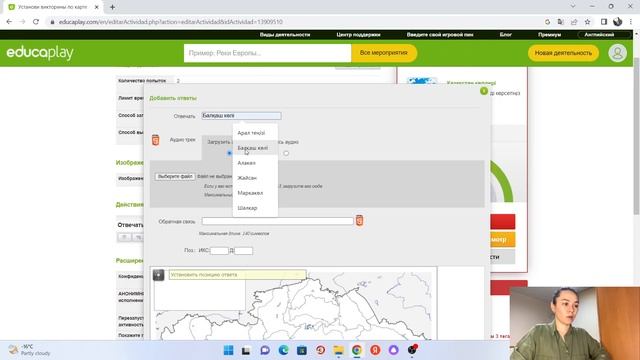The width and height of the screenshot is (640, 360).
Task: Bookmark this page with star icon
Action: pos(587,22)
